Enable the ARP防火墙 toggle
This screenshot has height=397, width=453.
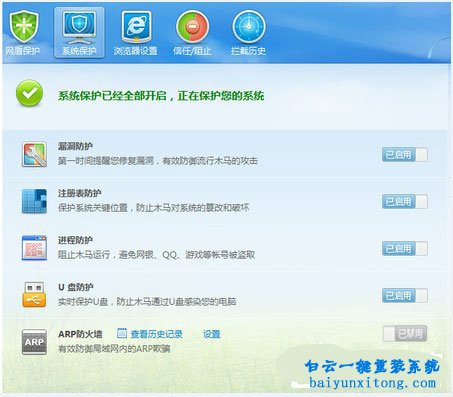[x=405, y=334]
